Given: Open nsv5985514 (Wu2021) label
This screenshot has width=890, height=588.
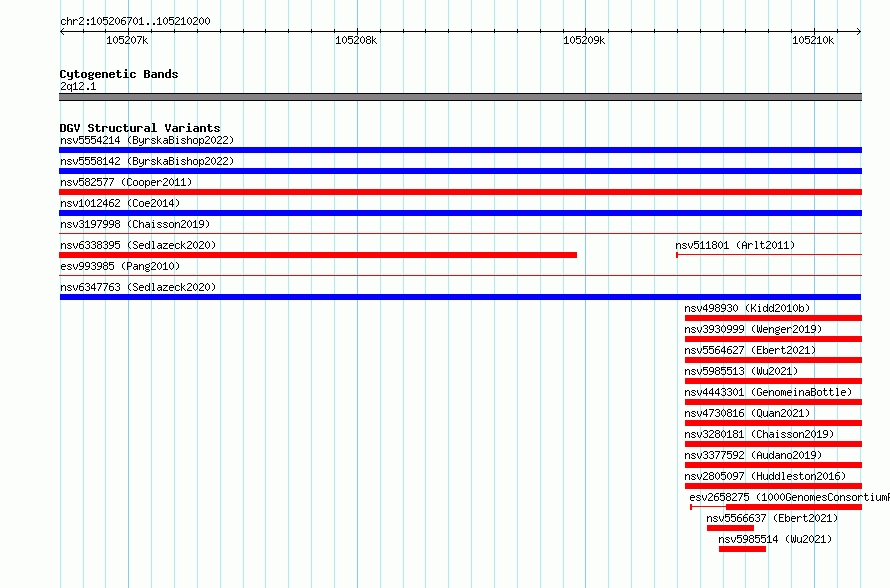Looking at the screenshot, I should 775,539.
